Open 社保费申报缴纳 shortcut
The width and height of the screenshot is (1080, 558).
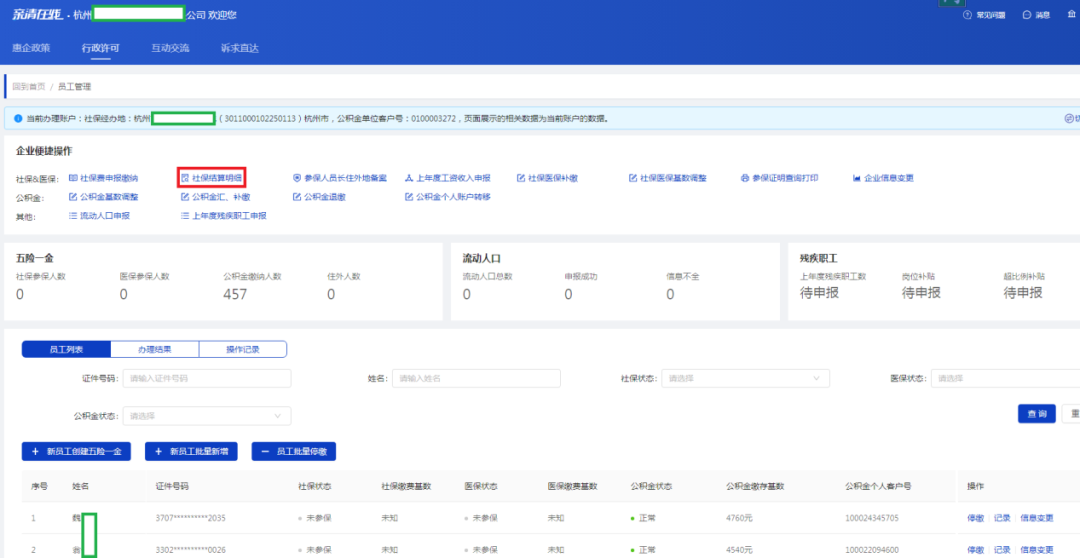click(x=108, y=178)
